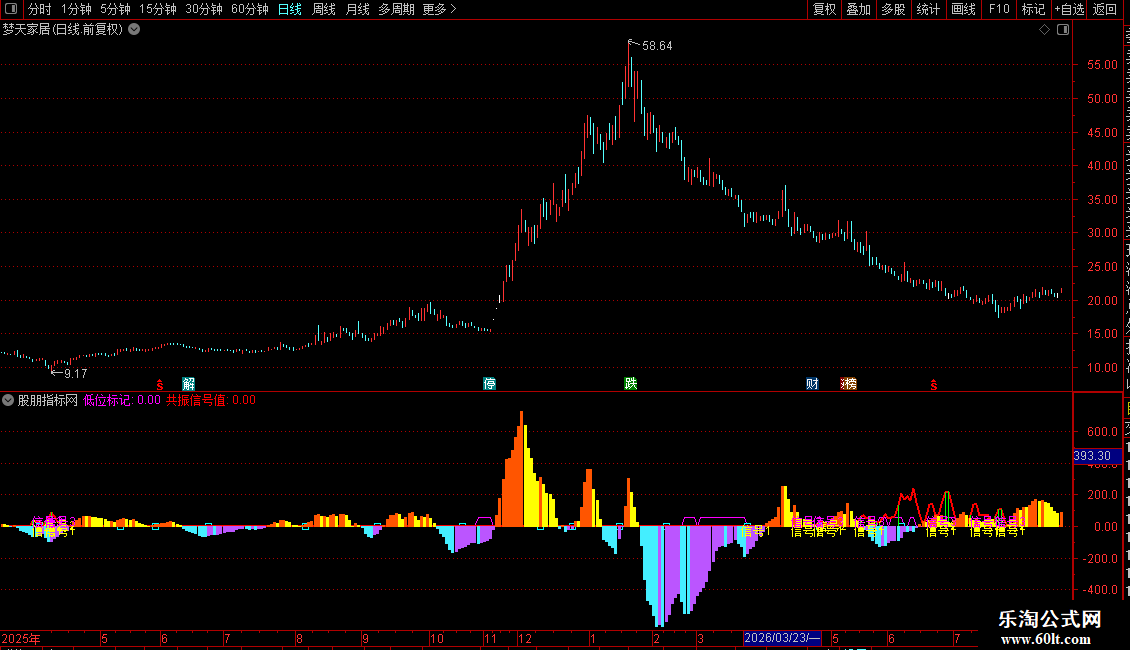
Task: Click the panel layout icon at top-left
Action: 11,9
